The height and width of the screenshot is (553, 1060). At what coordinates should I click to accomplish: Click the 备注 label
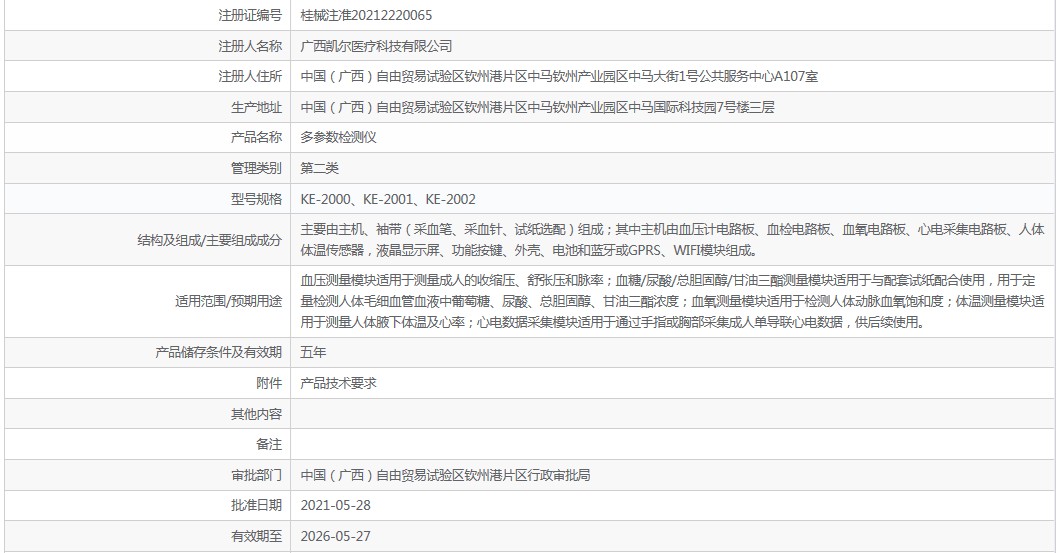[x=269, y=444]
